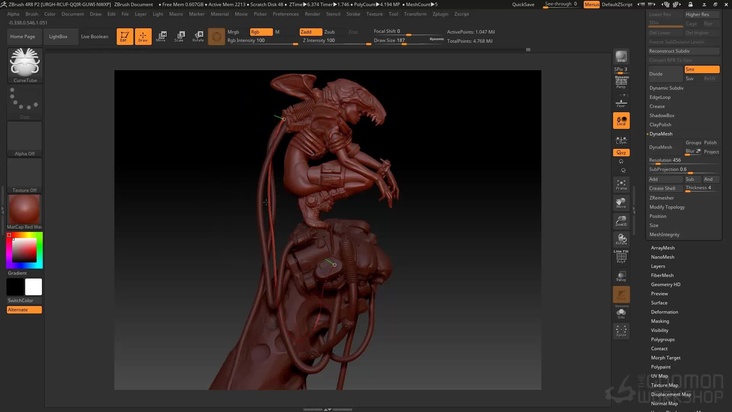Open the Brush menu
This screenshot has height=412, width=732.
click(32, 14)
